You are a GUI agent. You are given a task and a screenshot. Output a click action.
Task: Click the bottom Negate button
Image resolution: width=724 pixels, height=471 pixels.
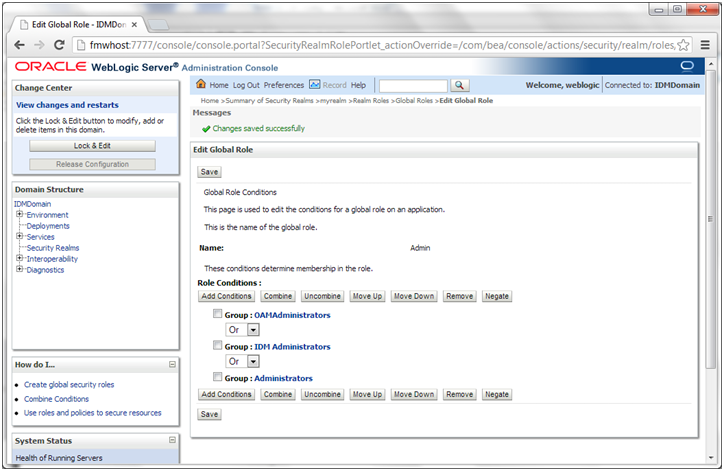coord(497,394)
